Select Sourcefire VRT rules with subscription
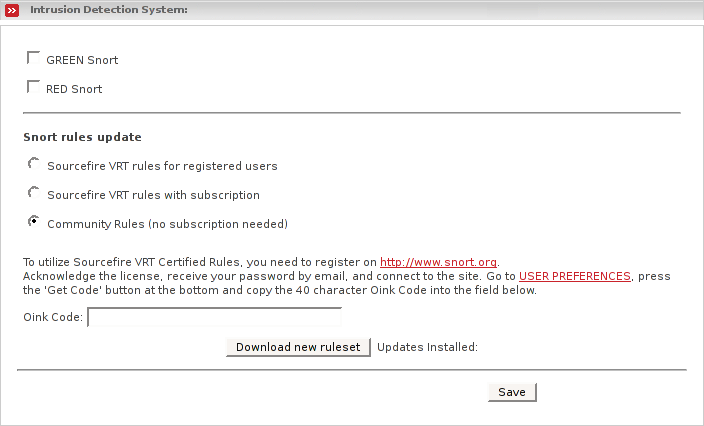 tap(34, 193)
